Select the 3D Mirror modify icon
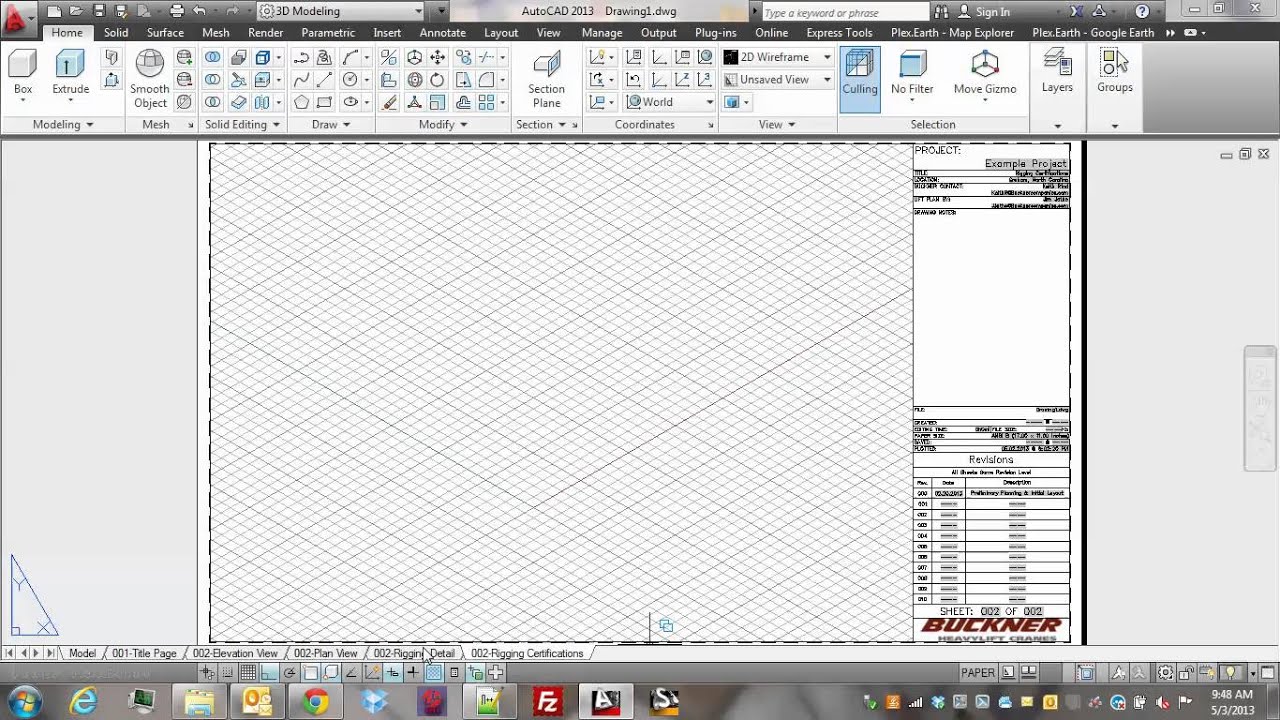This screenshot has height=720, width=1280. coord(389,57)
